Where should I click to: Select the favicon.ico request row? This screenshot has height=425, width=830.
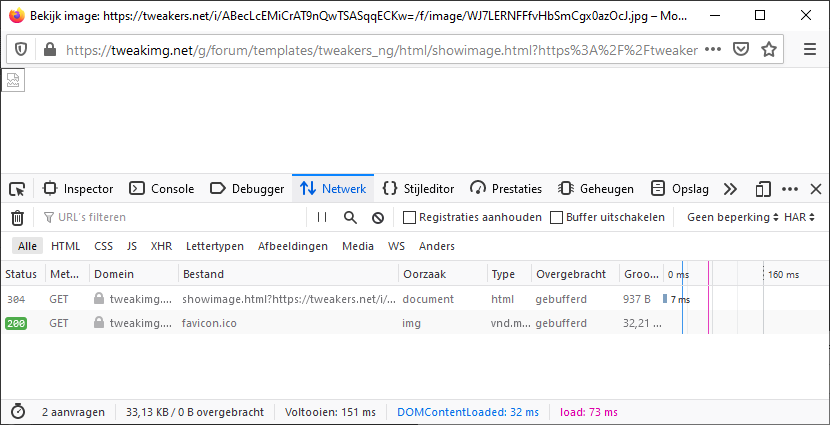click(415, 323)
